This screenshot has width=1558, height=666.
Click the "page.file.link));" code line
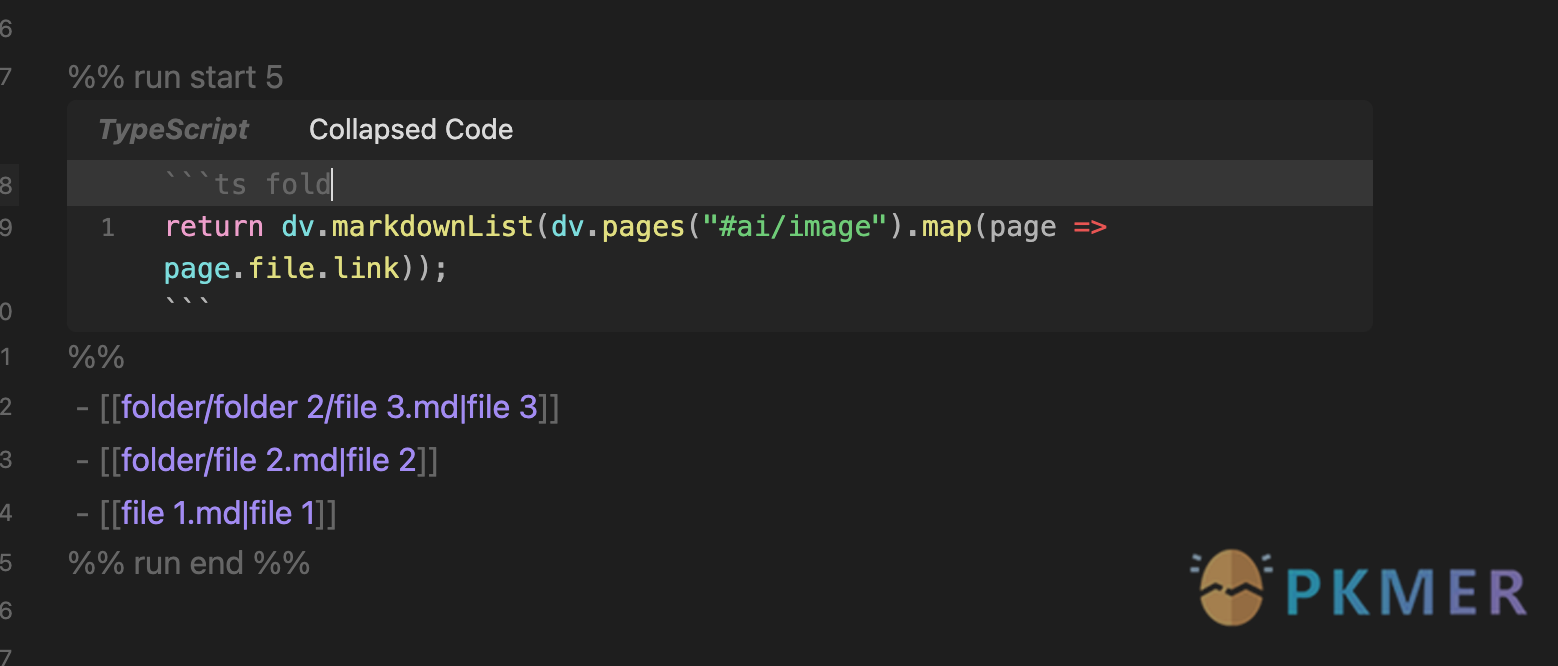pyautogui.click(x=306, y=268)
